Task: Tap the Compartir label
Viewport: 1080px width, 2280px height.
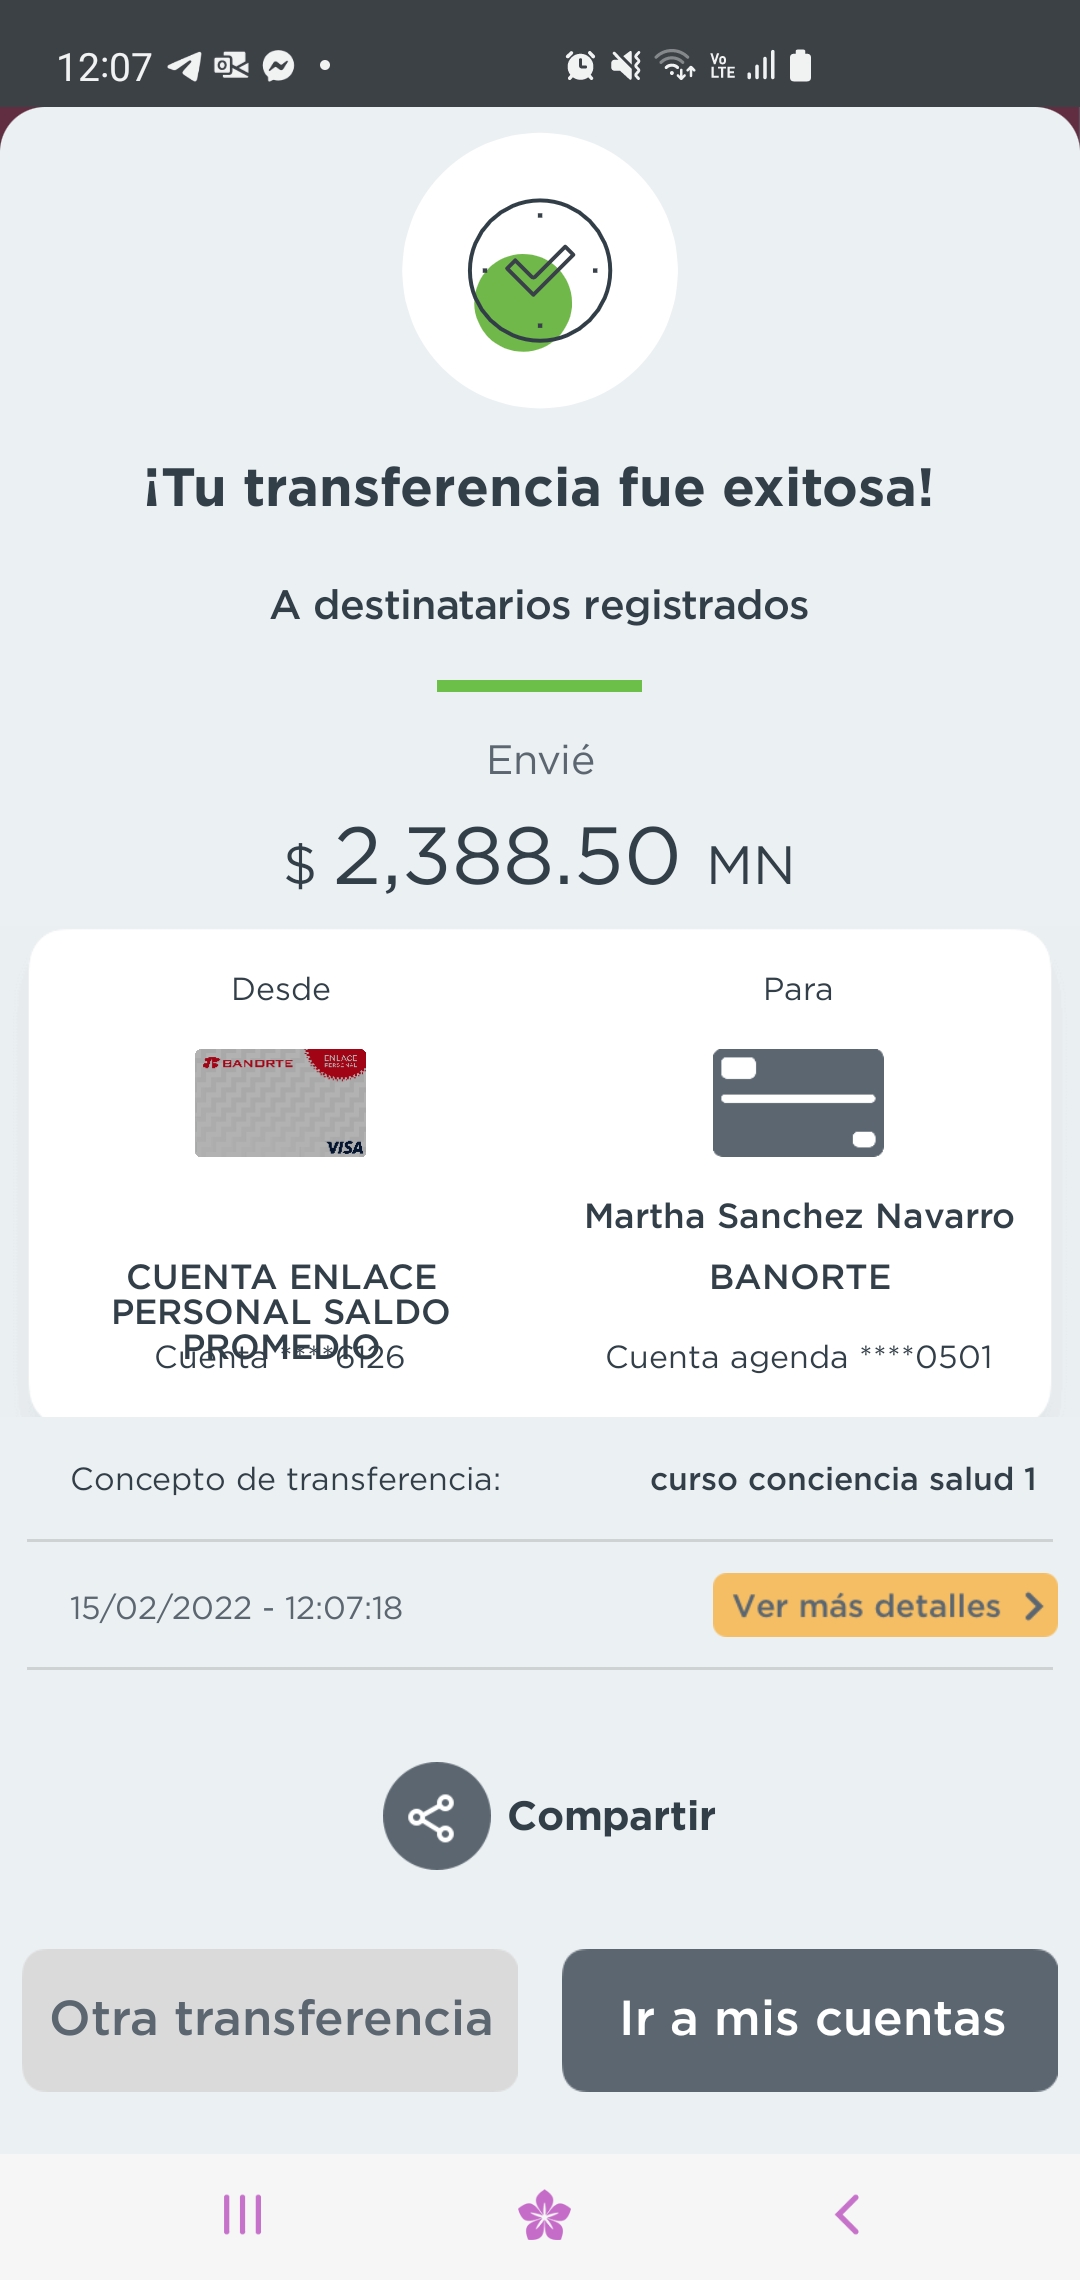Action: tap(611, 1816)
